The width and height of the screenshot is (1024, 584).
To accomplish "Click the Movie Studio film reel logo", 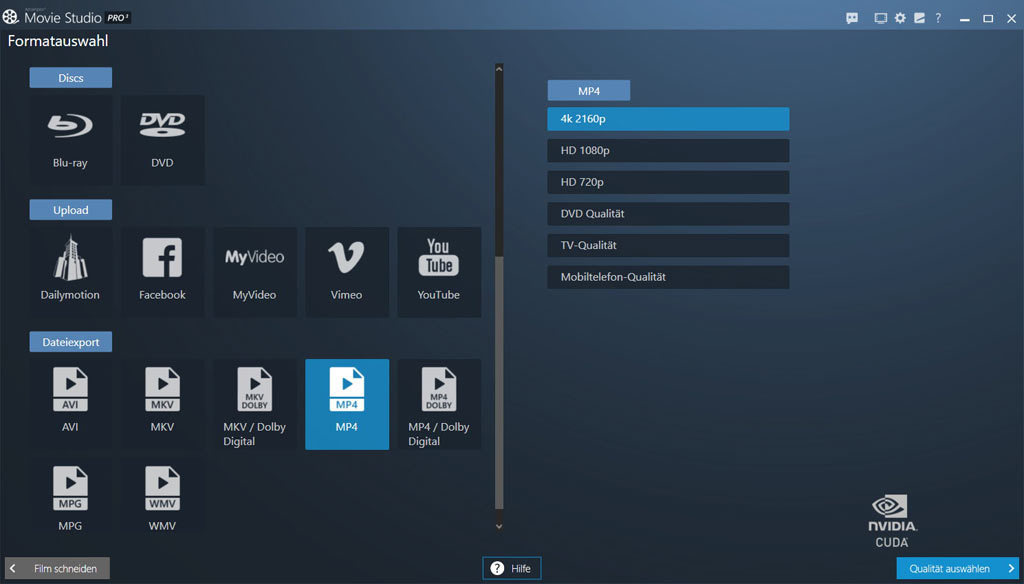I will pos(10,17).
